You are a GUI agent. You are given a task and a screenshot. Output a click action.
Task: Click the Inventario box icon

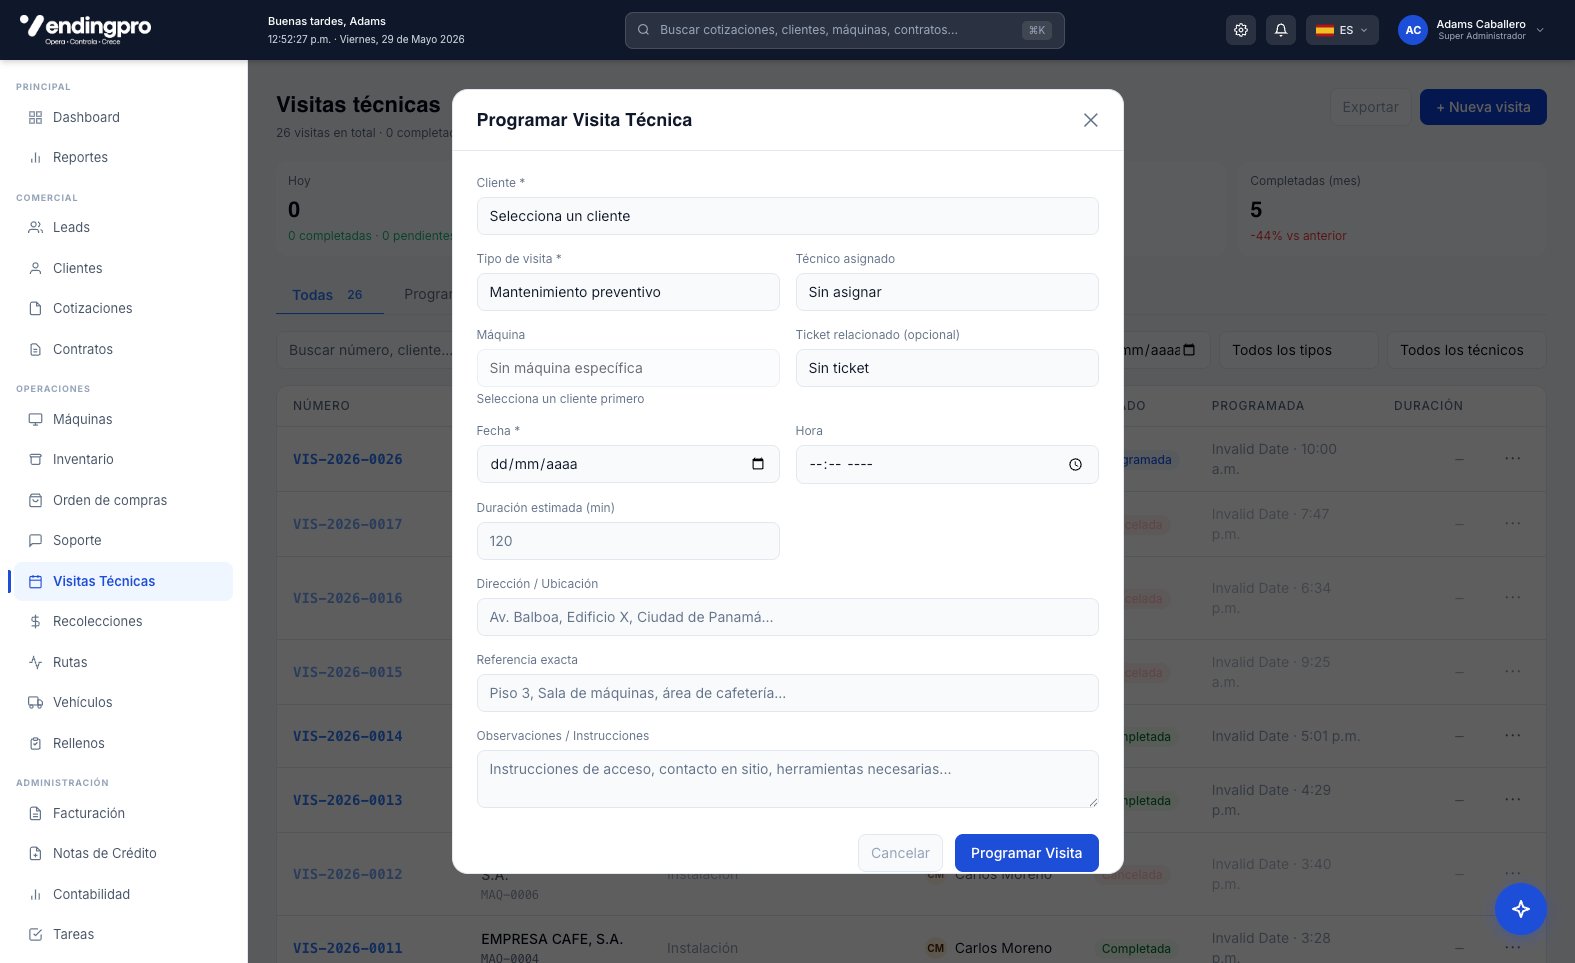click(x=35, y=459)
